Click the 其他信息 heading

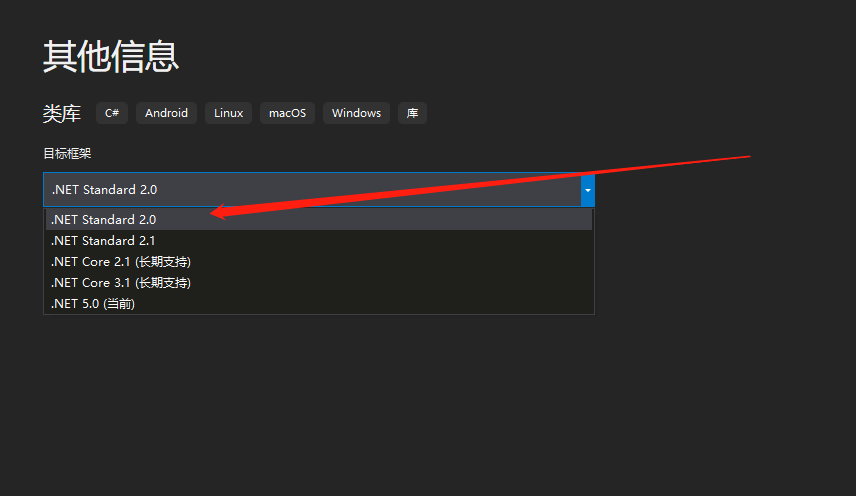[111, 57]
